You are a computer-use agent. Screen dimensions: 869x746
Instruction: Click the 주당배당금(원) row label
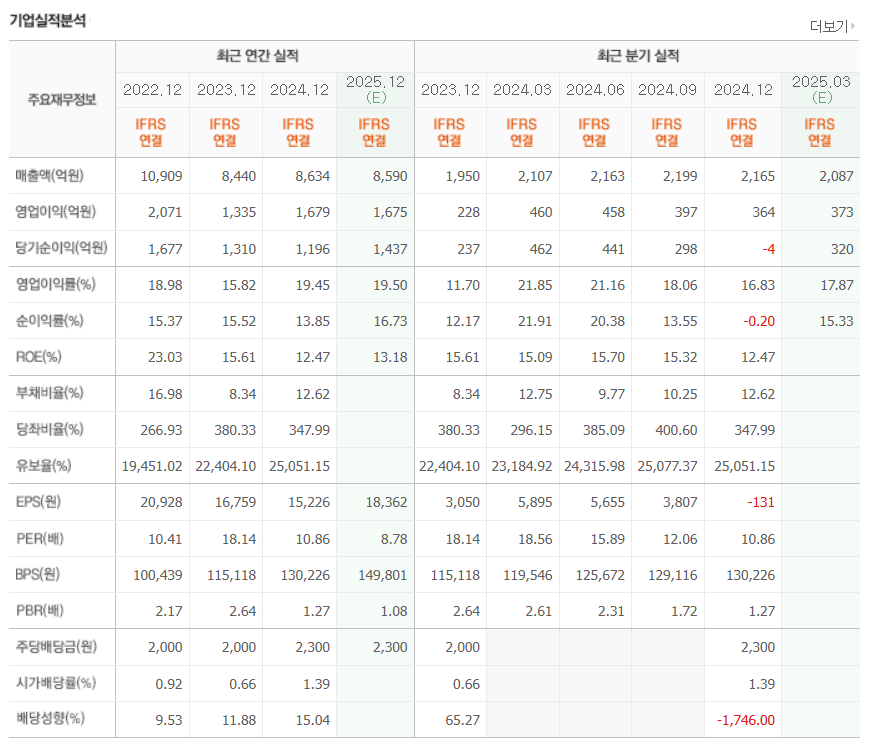tap(56, 647)
